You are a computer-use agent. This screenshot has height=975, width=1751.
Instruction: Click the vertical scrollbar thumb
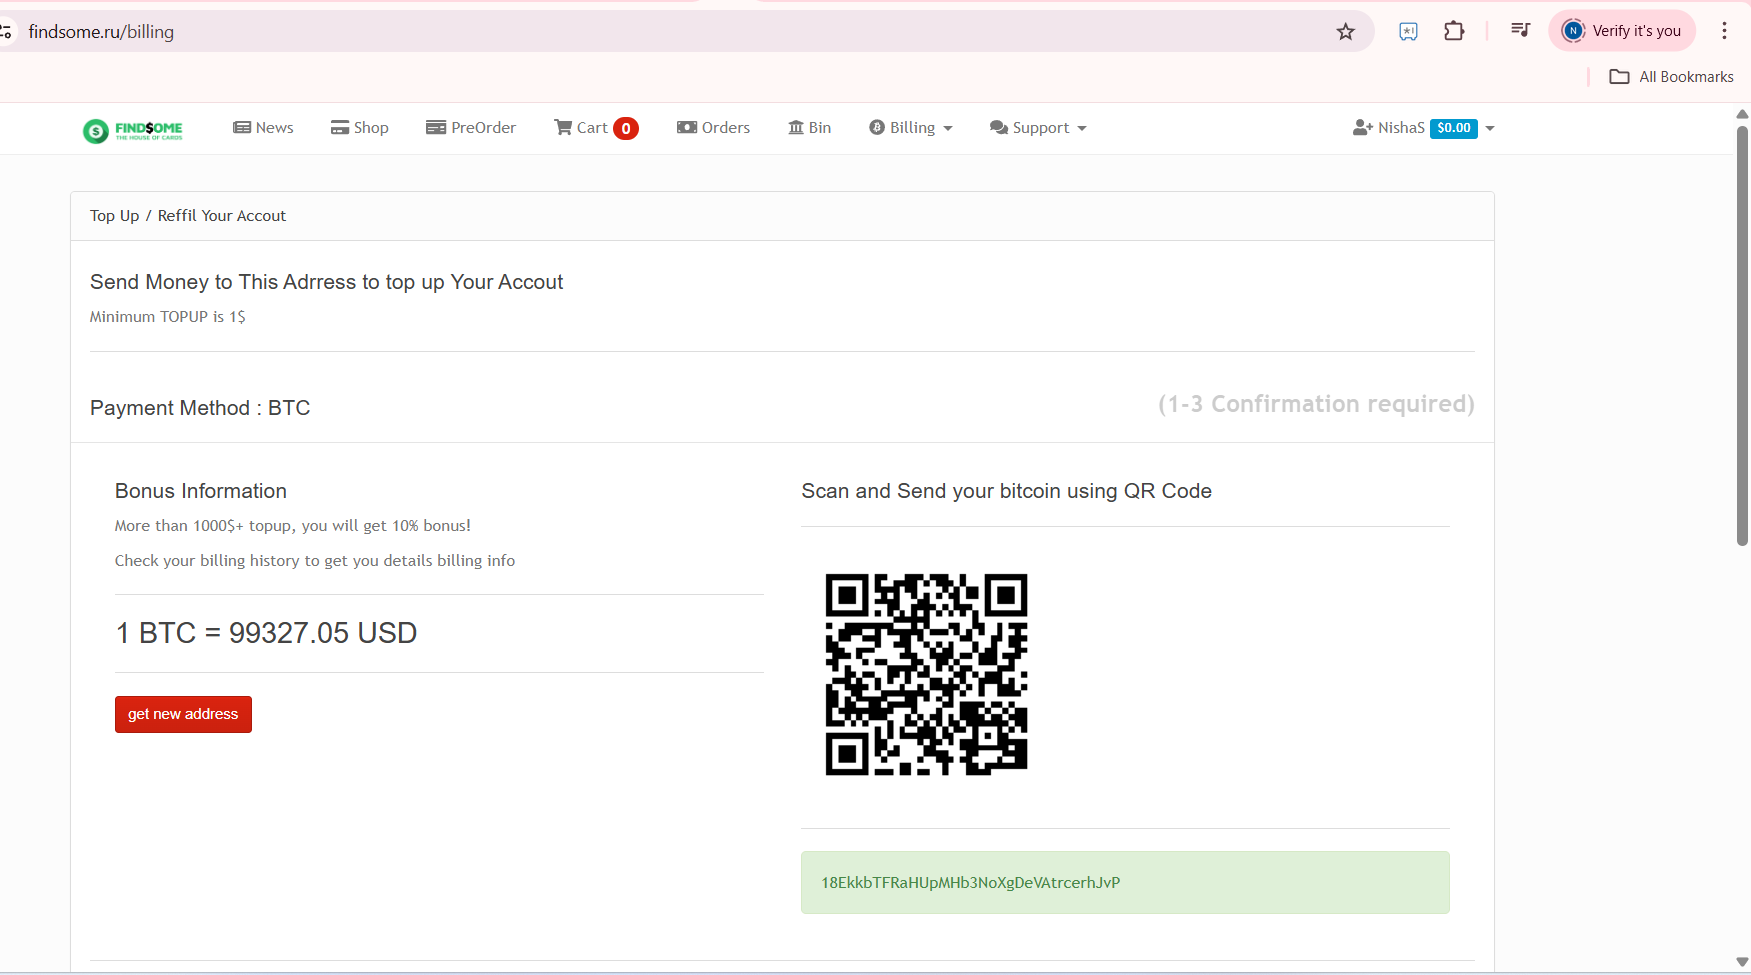coord(1742,335)
